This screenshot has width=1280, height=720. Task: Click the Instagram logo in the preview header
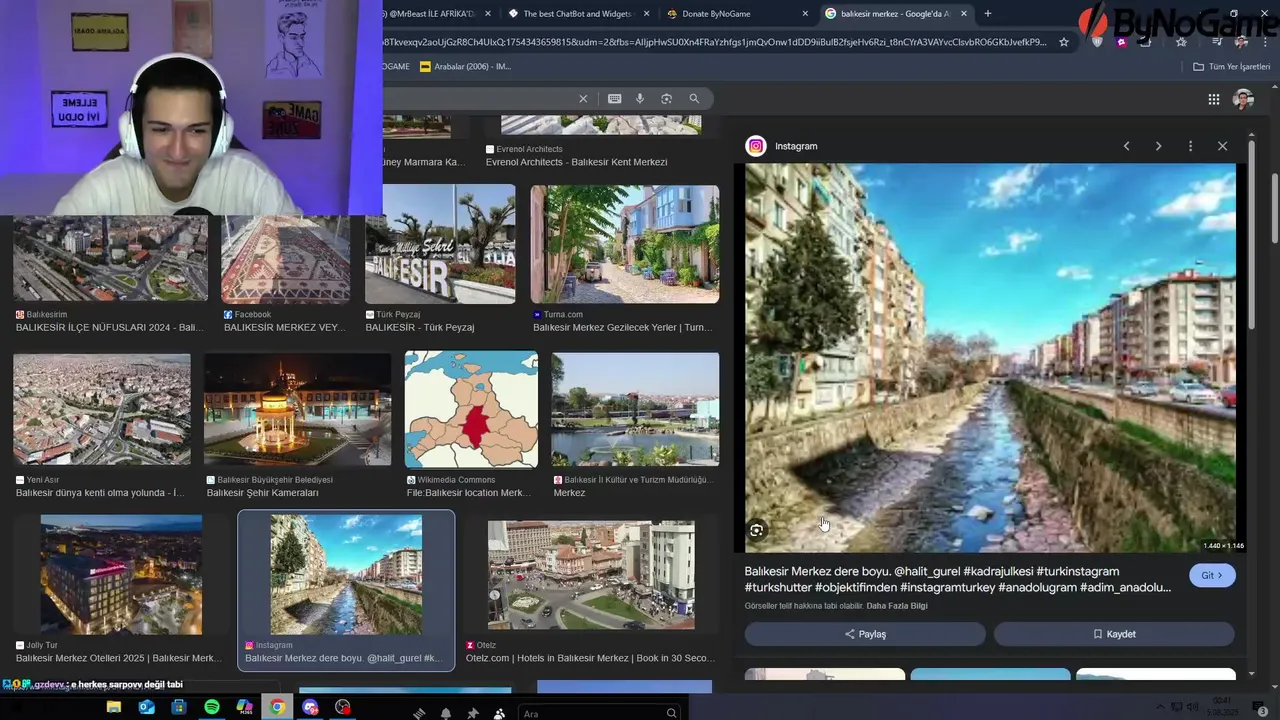click(756, 146)
